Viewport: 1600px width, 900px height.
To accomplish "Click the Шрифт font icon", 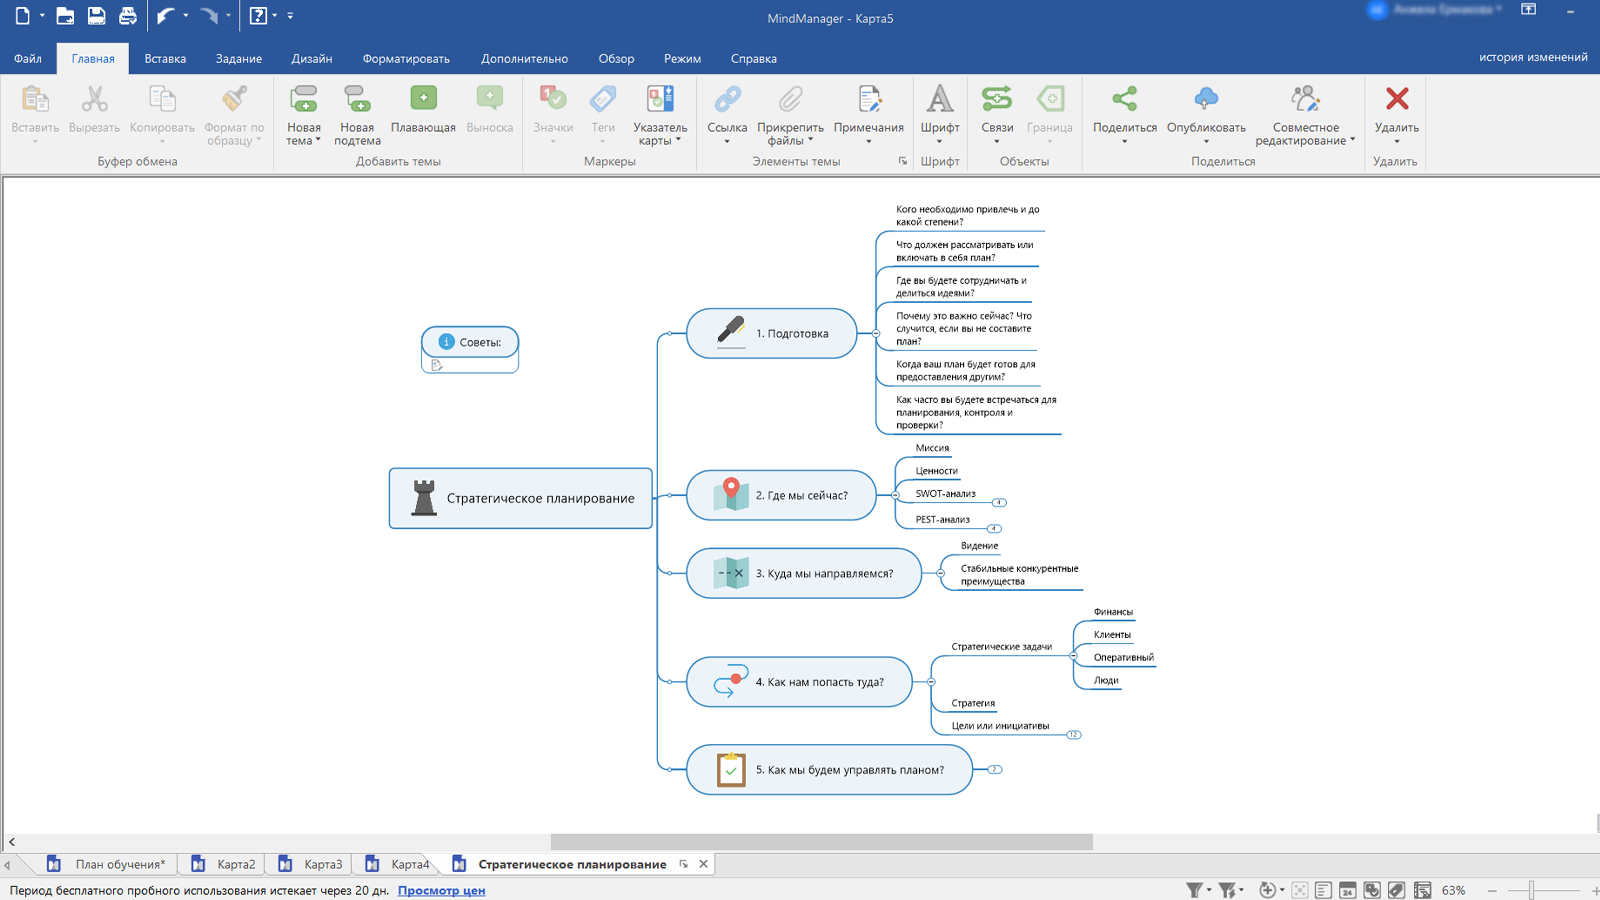I will [940, 100].
